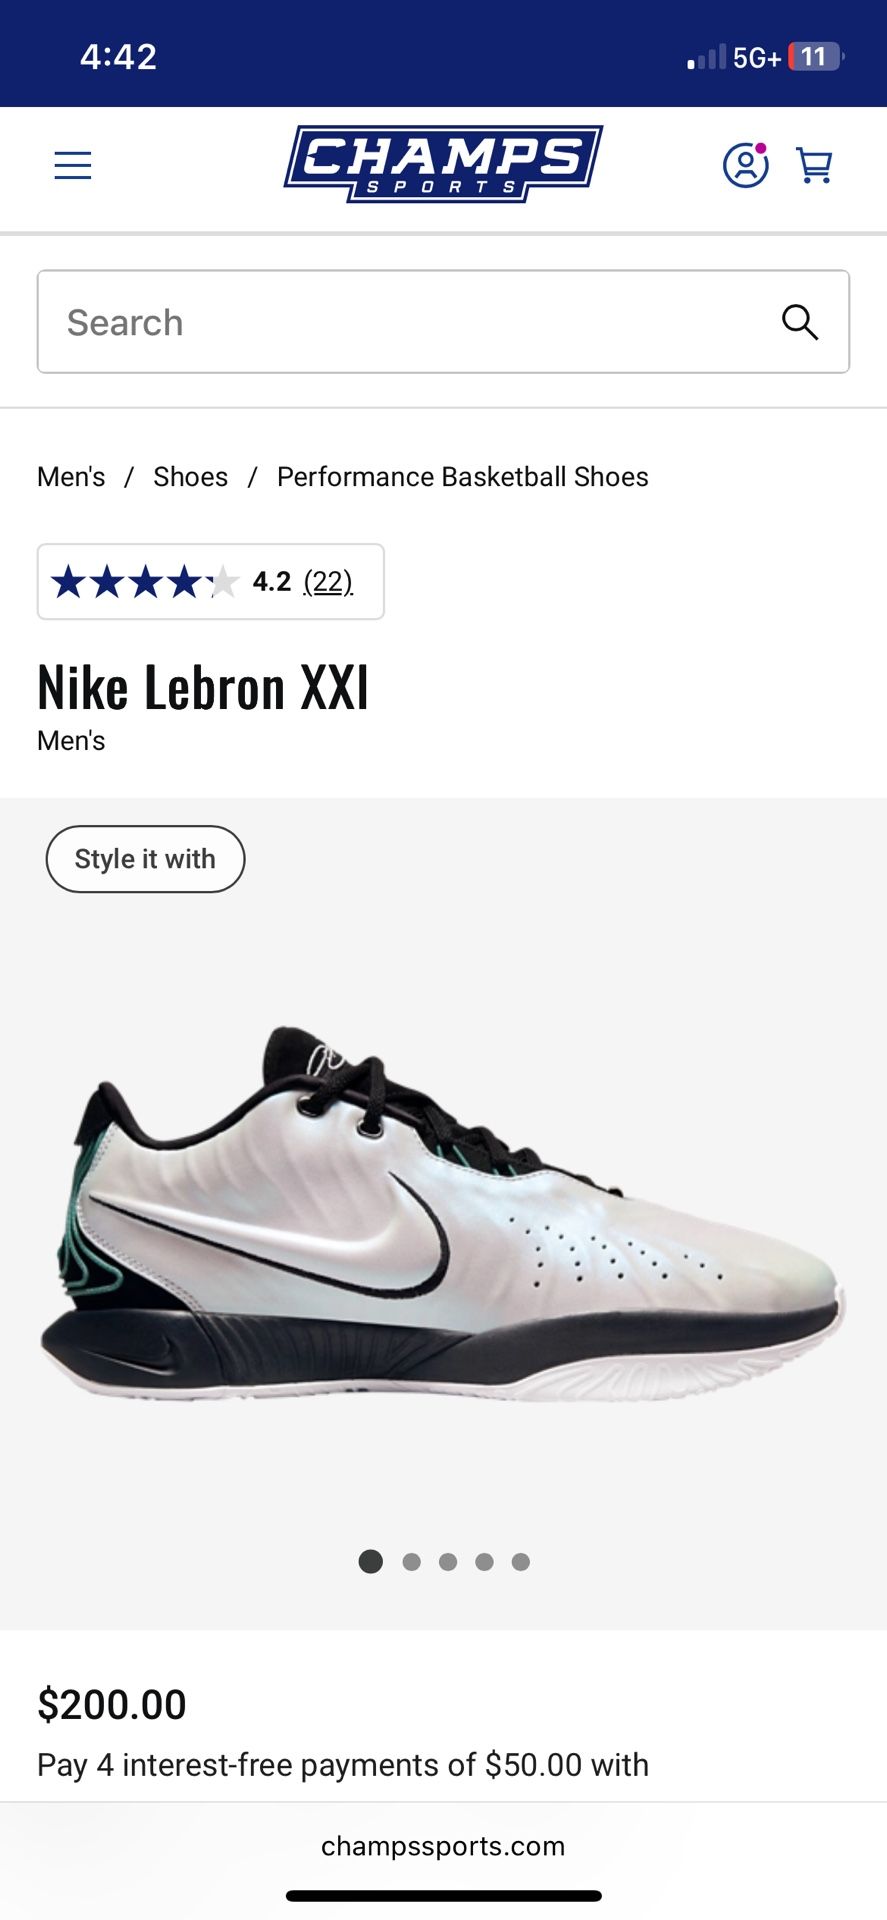
Task: Open the (22) reviews count link
Action: pos(328,581)
